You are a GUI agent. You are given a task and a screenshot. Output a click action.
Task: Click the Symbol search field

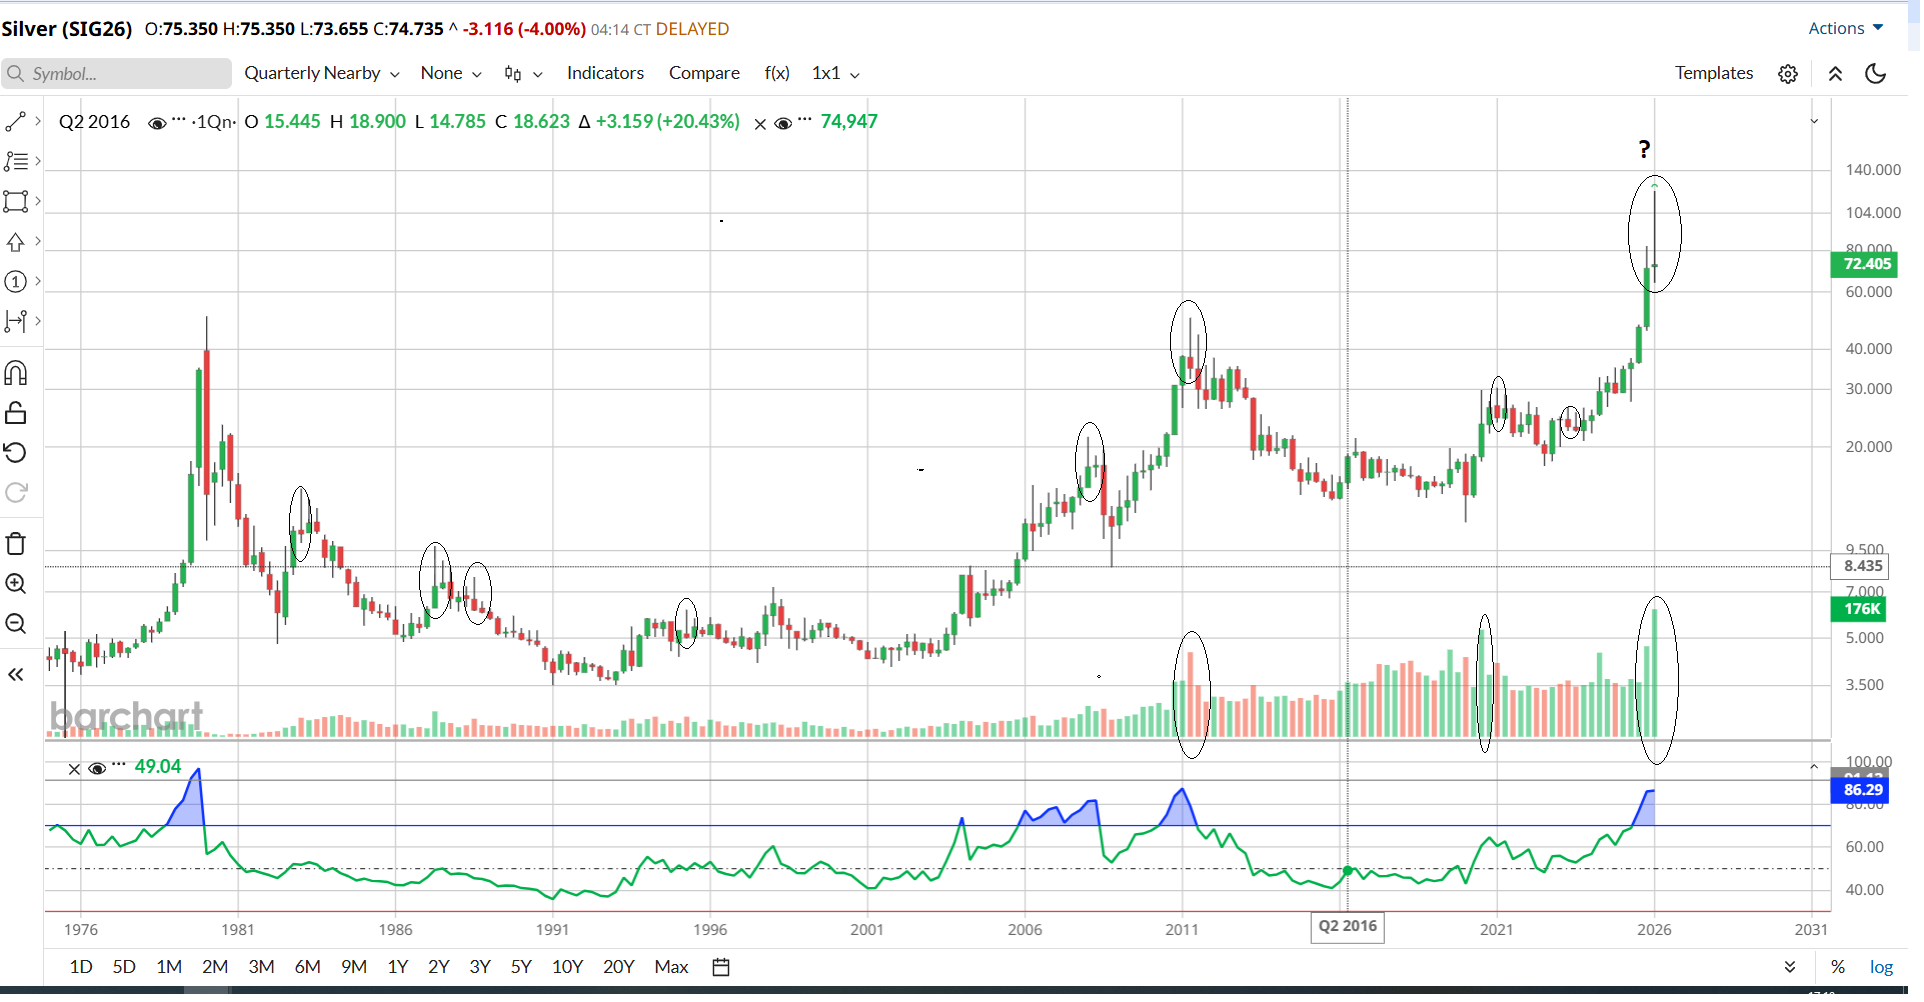(x=120, y=74)
